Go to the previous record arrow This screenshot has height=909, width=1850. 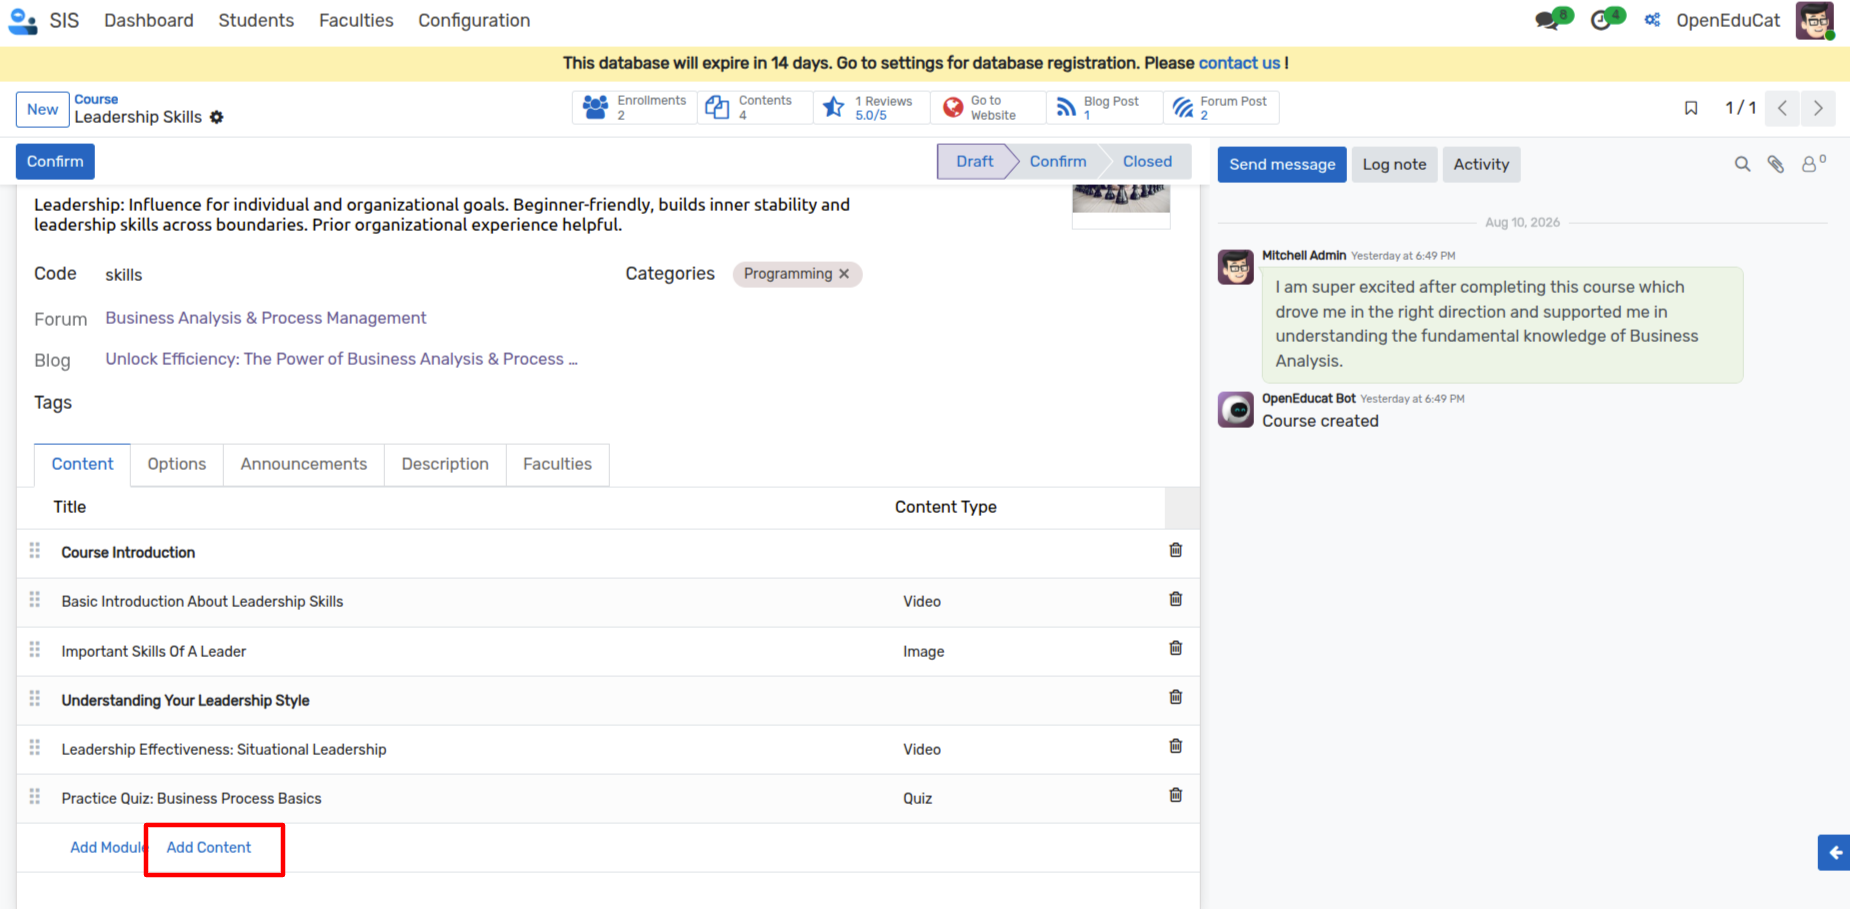1782,108
